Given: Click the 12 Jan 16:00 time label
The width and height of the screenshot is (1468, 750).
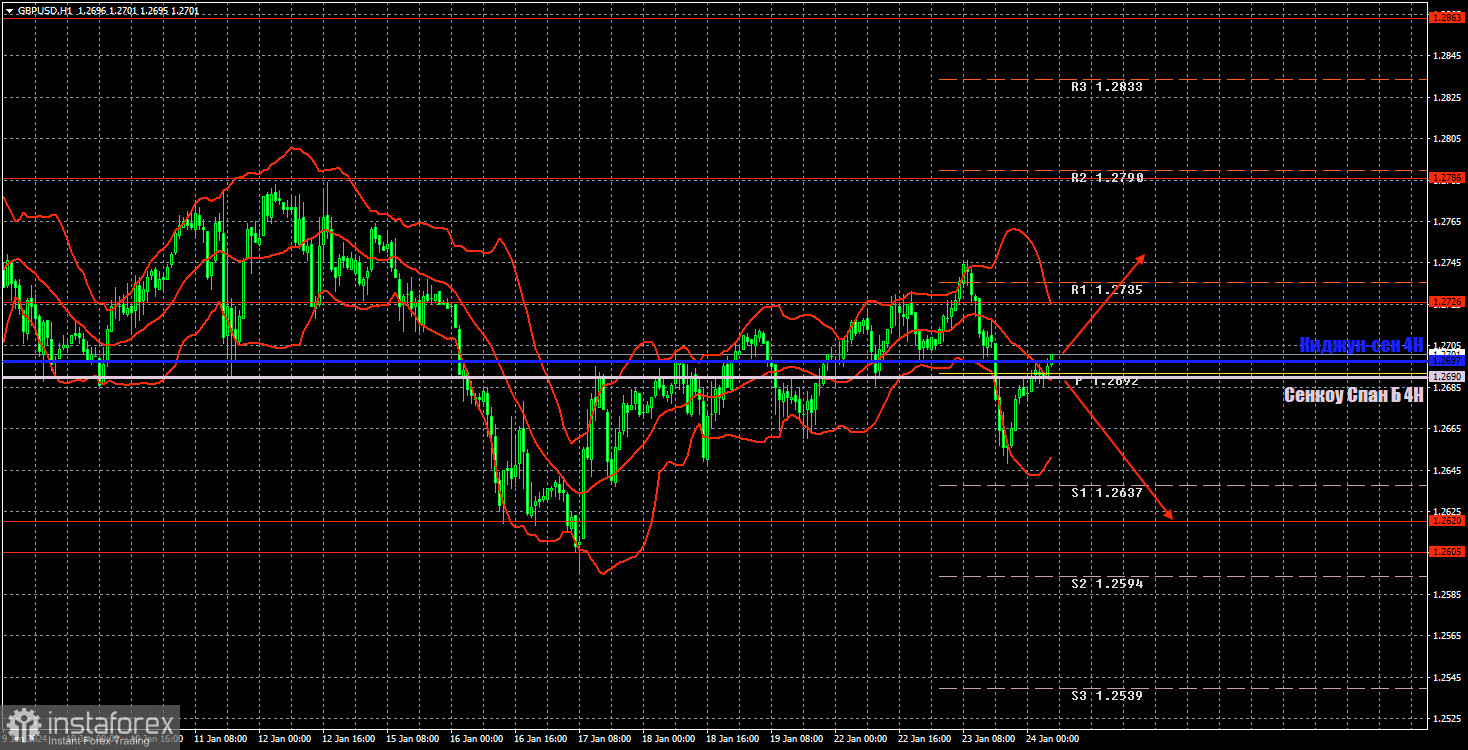Looking at the screenshot, I should point(350,738).
